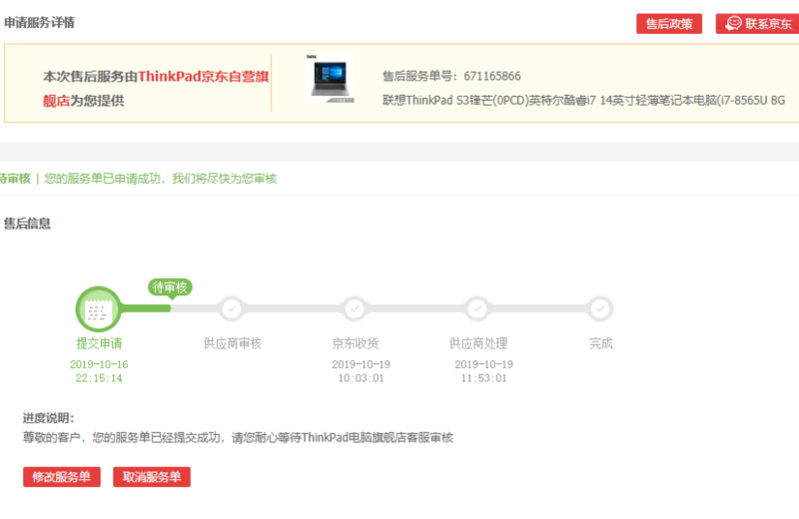
Task: Select the service number 671165866 text
Action: (x=492, y=76)
